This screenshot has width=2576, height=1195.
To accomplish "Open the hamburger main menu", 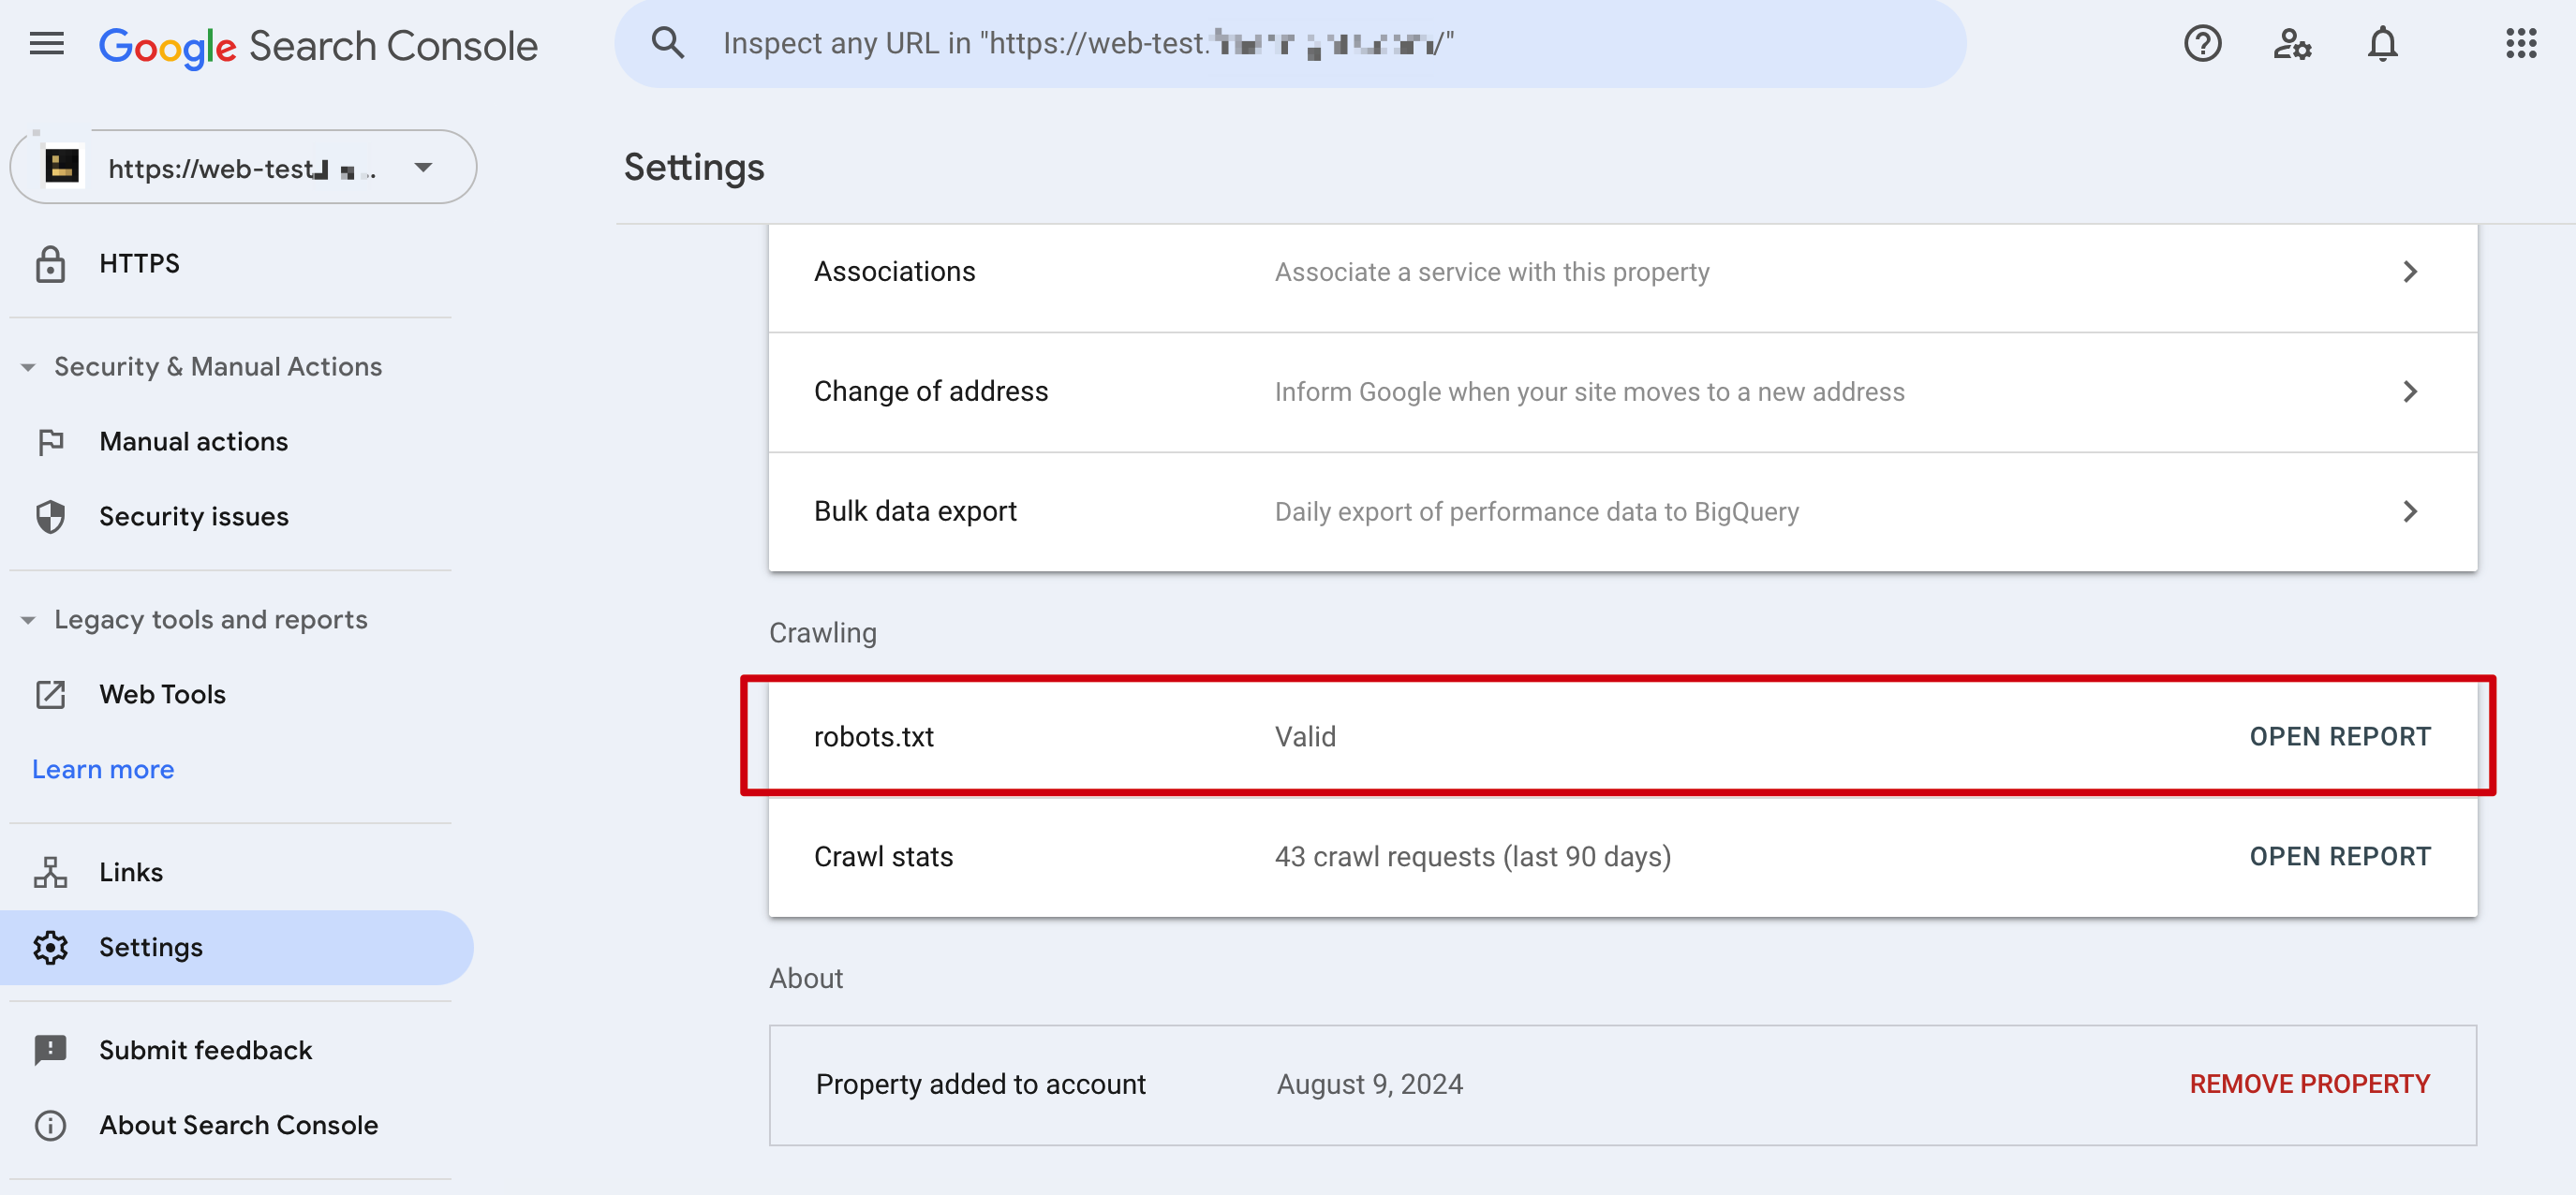I will pos(46,44).
